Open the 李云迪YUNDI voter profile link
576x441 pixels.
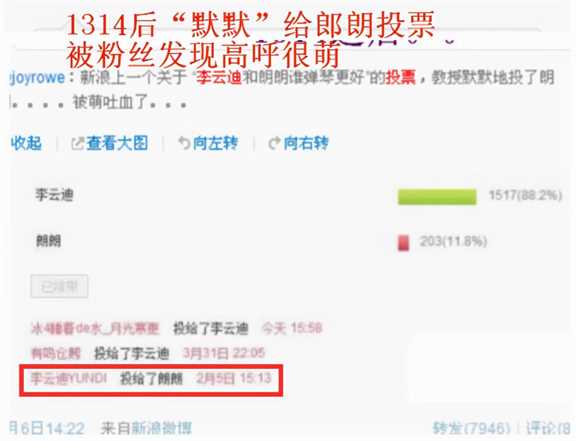(x=69, y=378)
